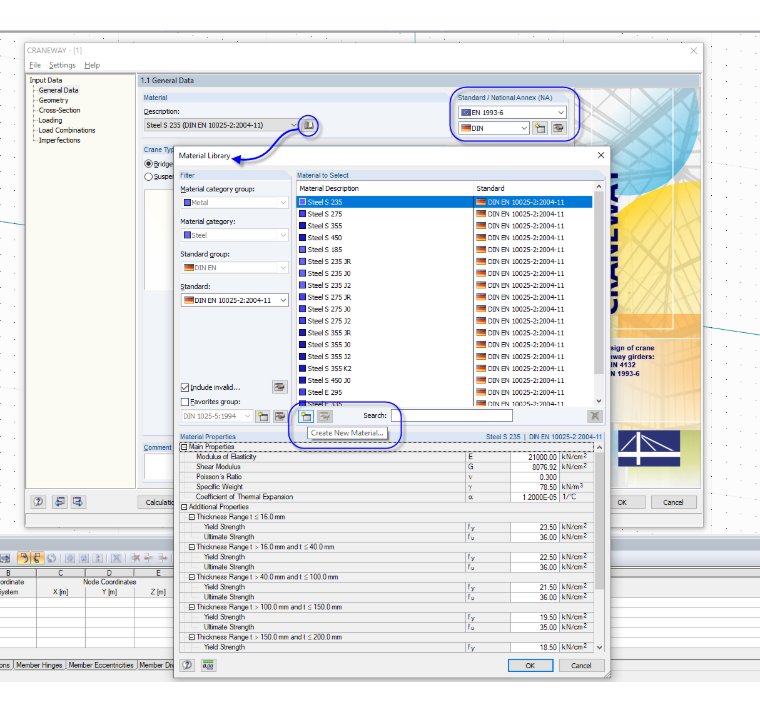Click the grayed circular refresh toolbar icon
This screenshot has height=712, width=760.
click(x=51, y=558)
